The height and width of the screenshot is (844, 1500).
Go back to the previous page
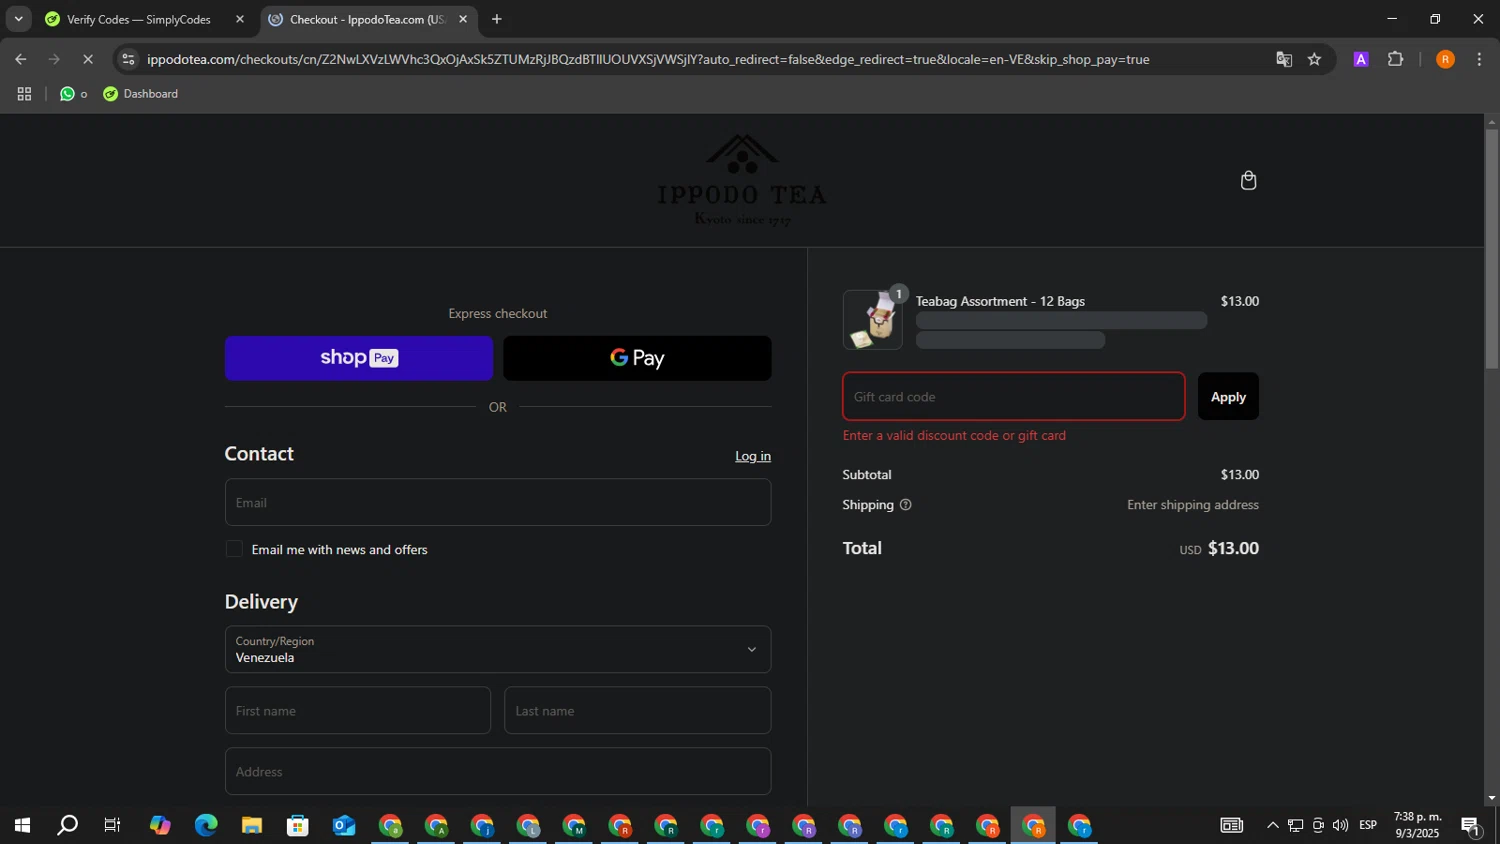coord(20,59)
